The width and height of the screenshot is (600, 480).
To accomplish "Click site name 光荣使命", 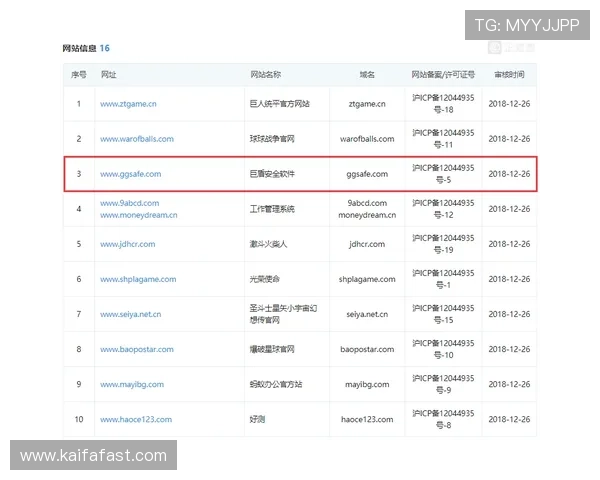I will click(x=264, y=279).
